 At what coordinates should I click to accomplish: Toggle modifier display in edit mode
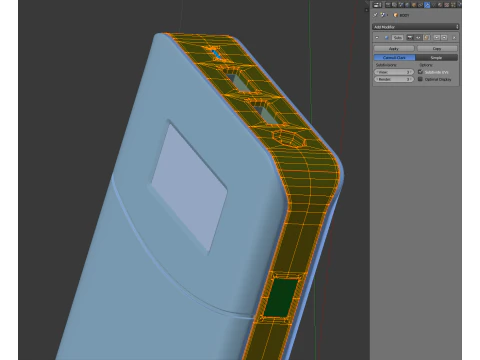[426, 37]
